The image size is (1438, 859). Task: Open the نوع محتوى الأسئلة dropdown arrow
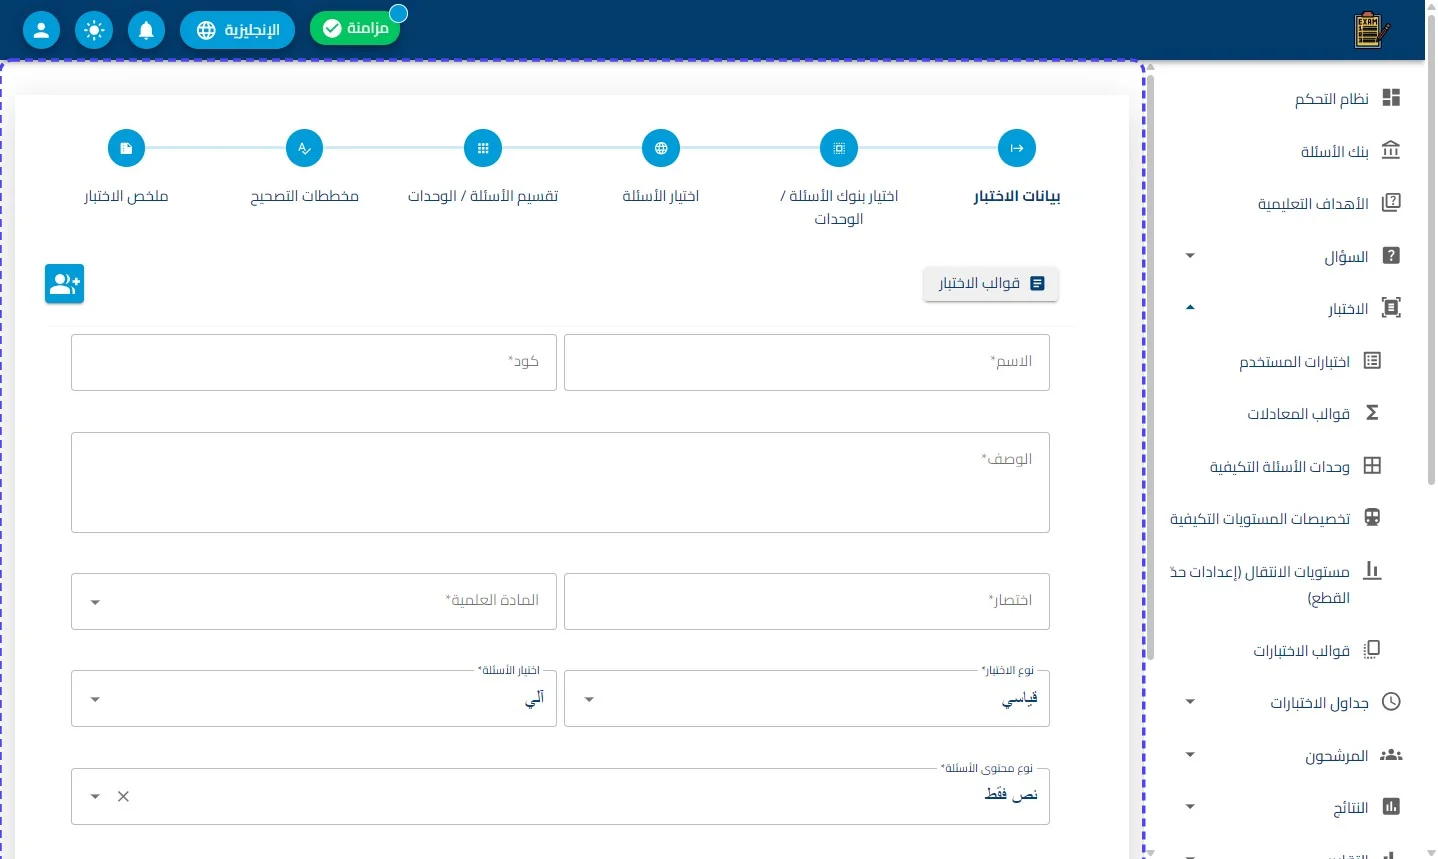point(95,797)
